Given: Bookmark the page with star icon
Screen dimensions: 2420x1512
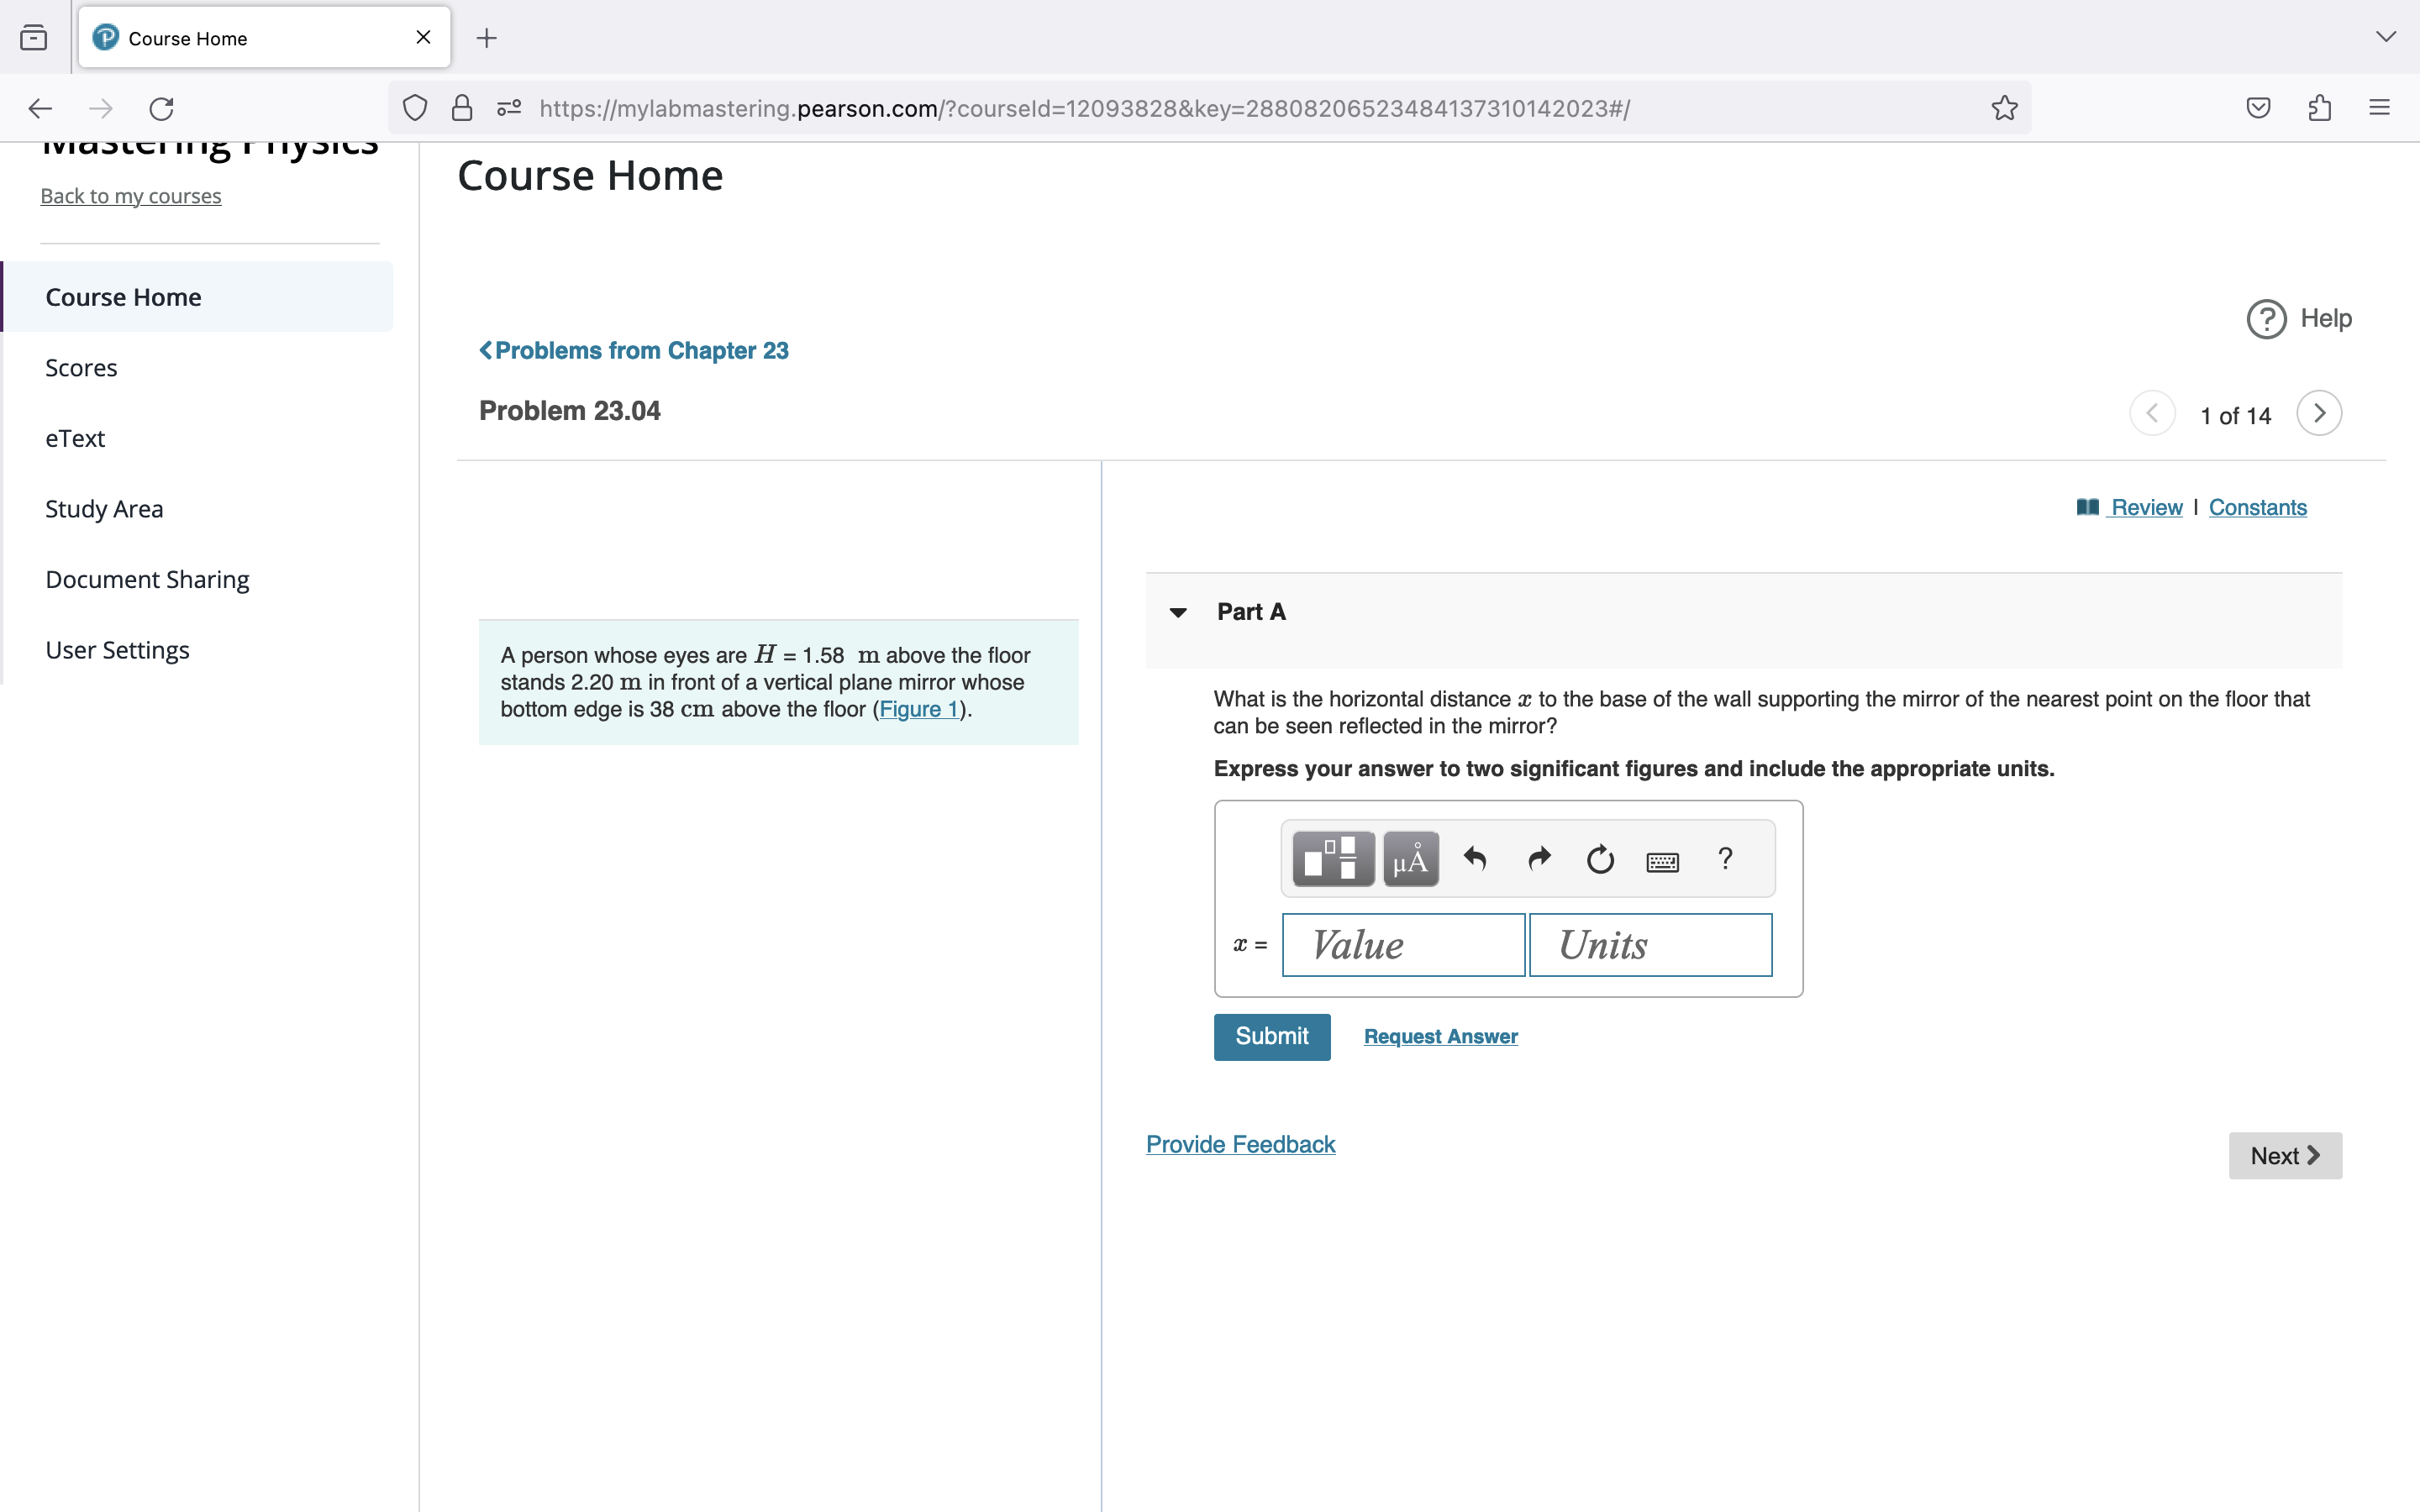Looking at the screenshot, I should (2003, 108).
